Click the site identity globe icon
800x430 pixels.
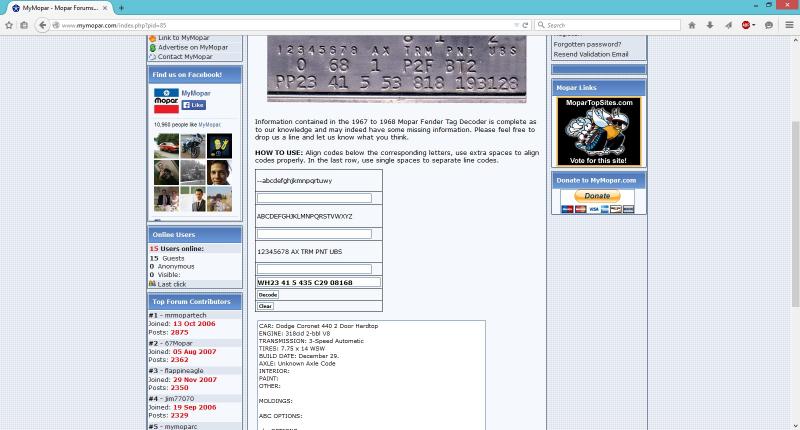click(x=56, y=25)
